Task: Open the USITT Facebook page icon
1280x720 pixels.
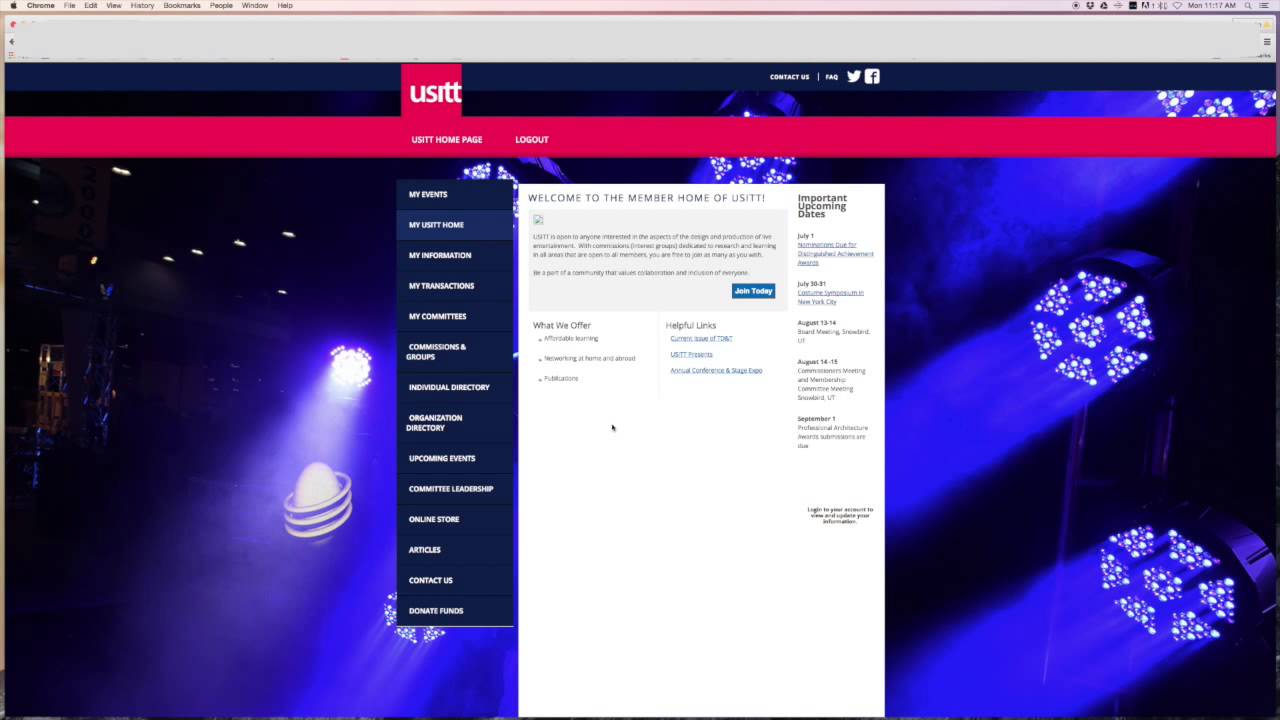Action: click(x=872, y=76)
